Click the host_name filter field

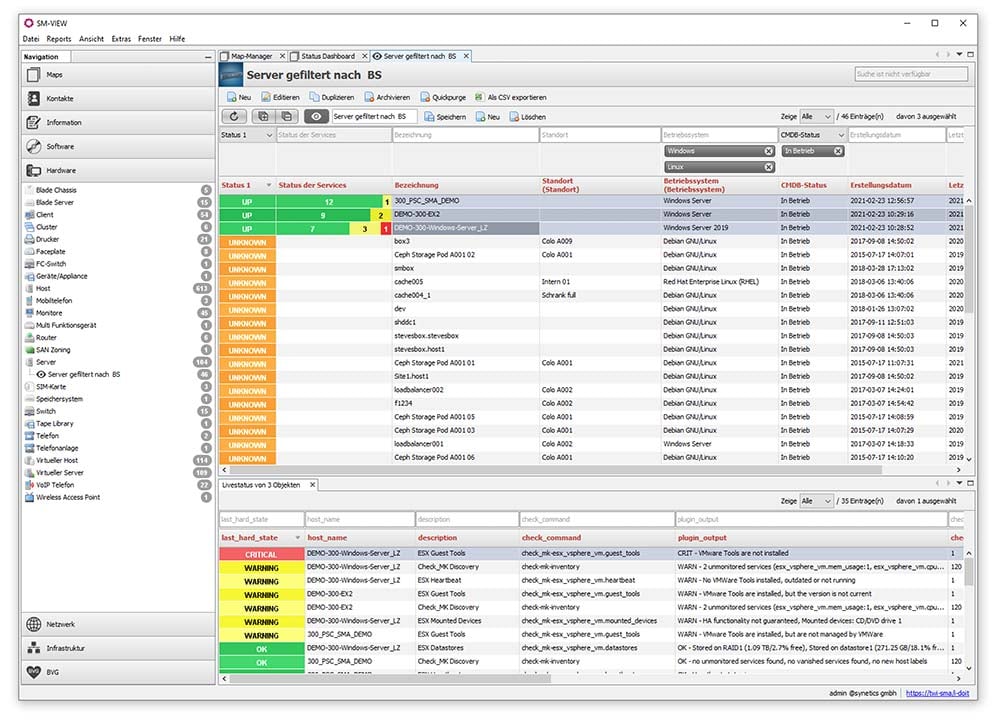click(360, 520)
